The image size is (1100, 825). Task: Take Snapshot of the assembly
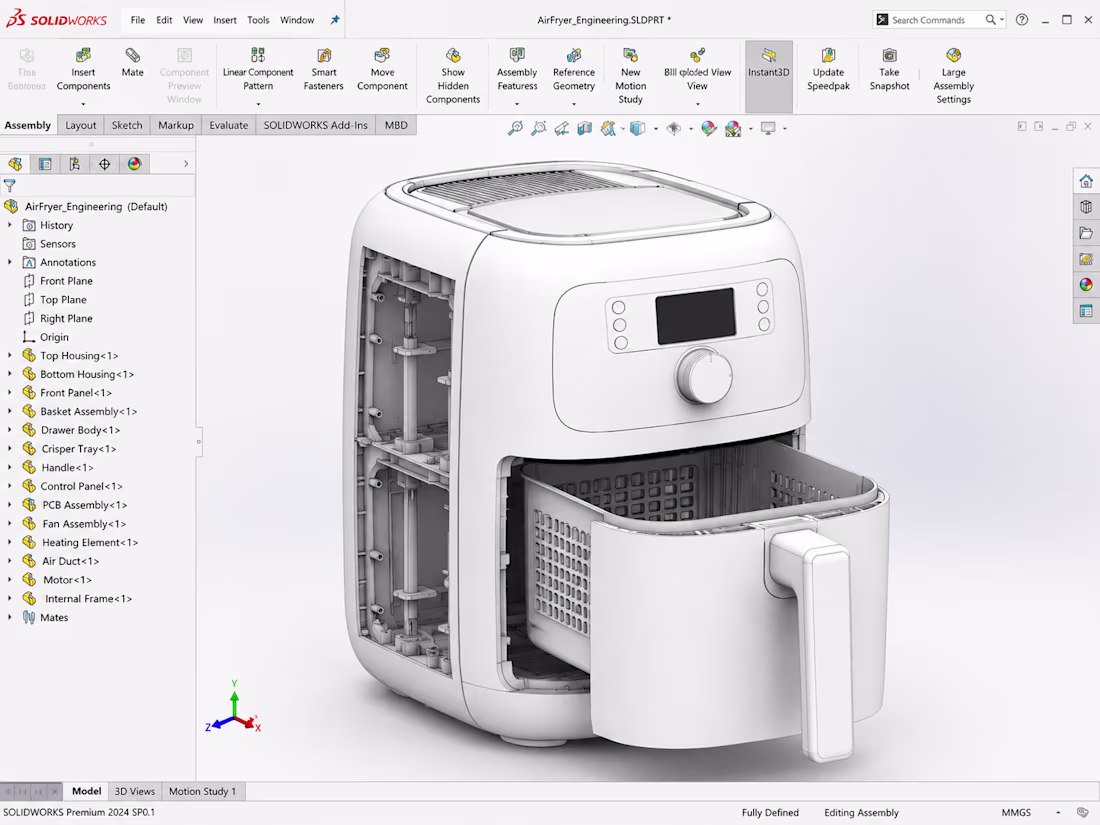889,69
